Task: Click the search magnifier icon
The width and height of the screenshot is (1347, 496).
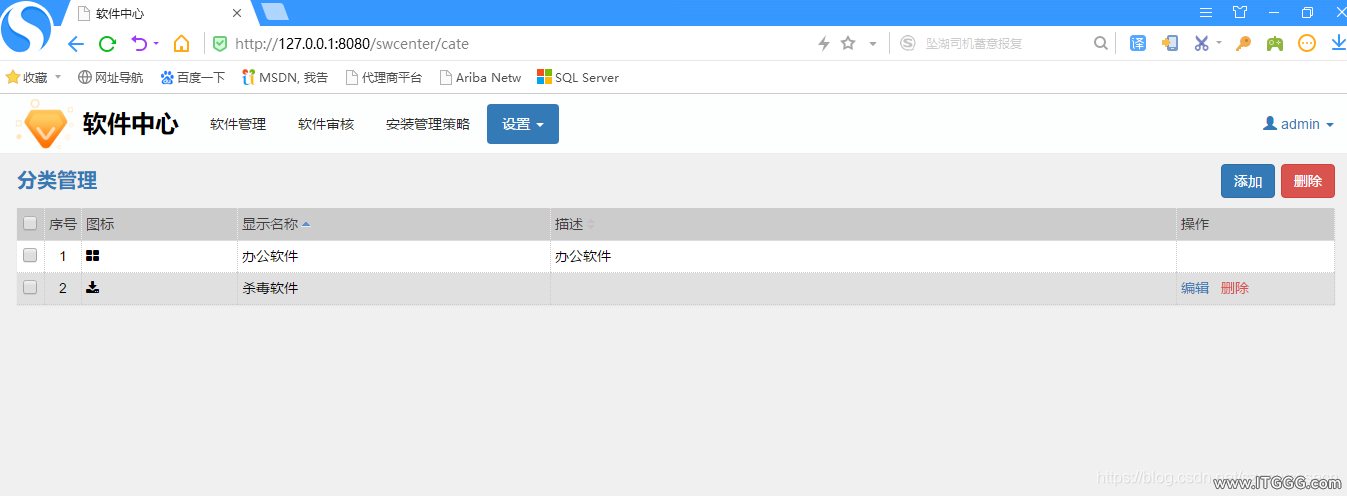Action: [x=1101, y=43]
